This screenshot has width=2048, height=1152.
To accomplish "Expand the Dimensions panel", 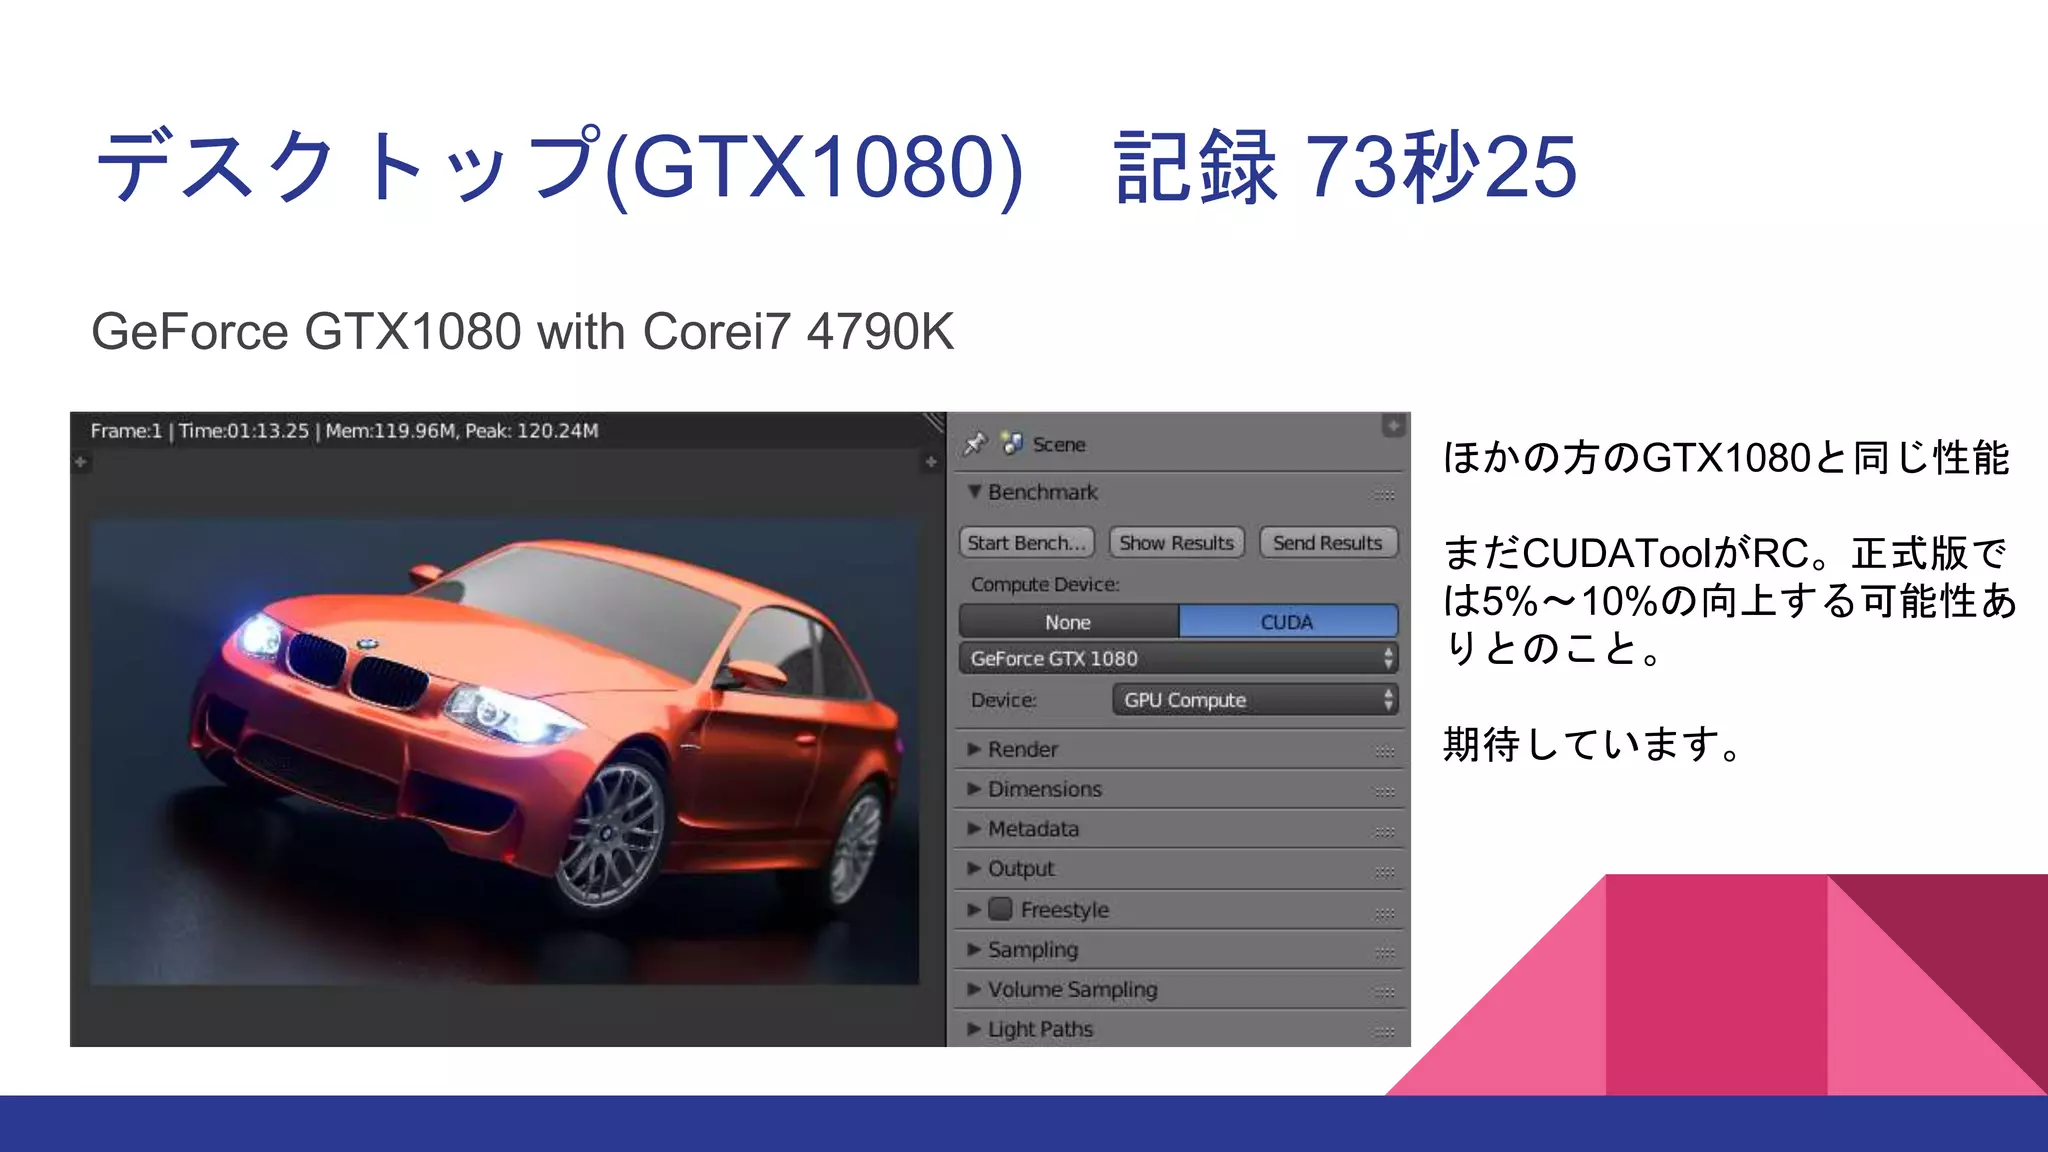I will (974, 789).
